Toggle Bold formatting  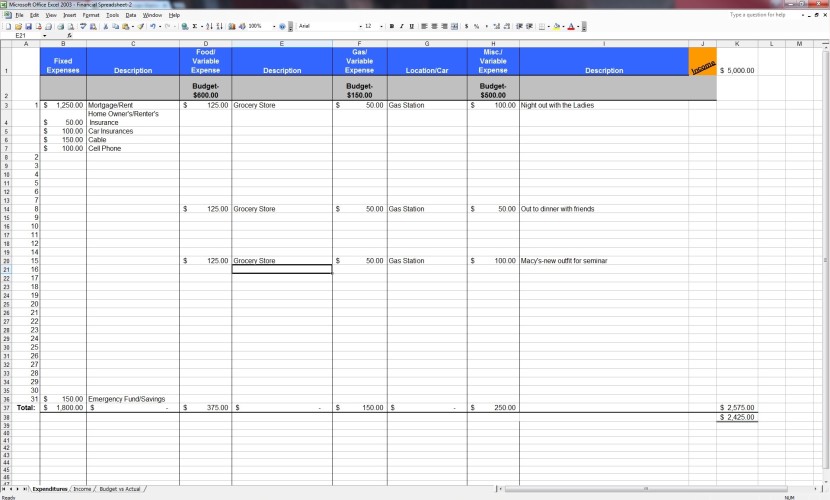392,26
